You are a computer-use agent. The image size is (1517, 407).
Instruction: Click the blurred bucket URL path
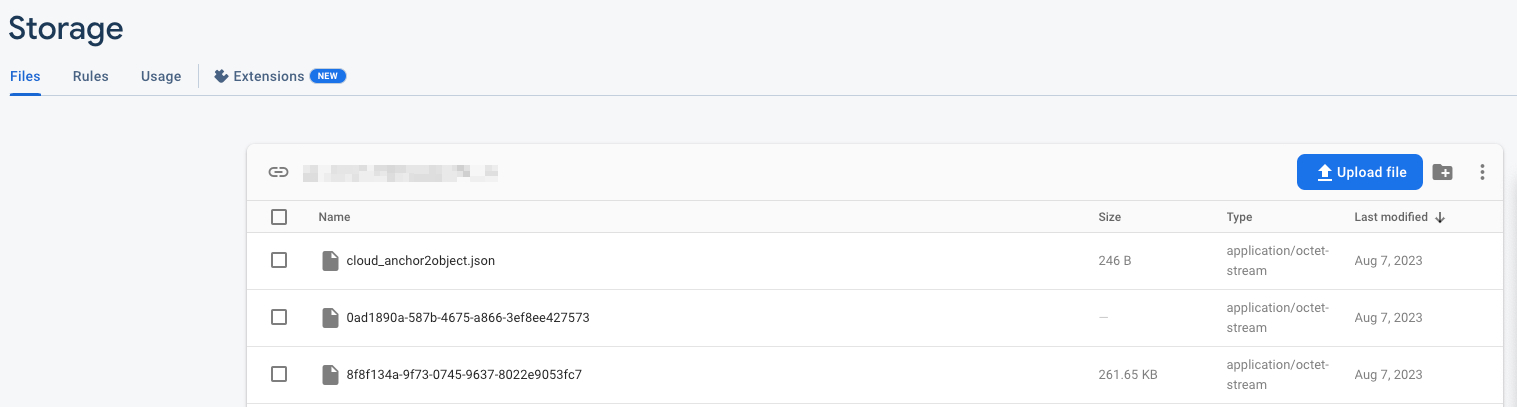click(400, 172)
